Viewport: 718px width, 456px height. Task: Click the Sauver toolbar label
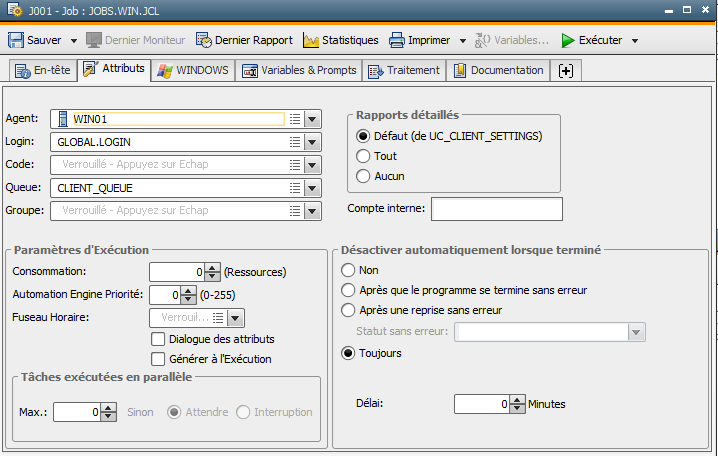click(44, 40)
